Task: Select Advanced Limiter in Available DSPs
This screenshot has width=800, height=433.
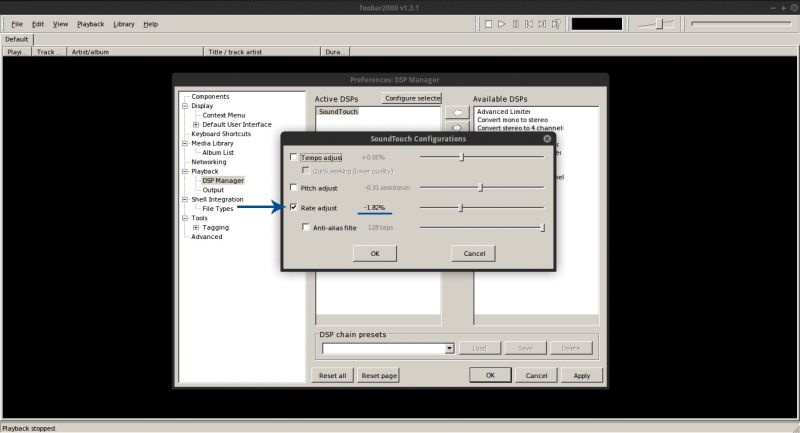Action: [504, 111]
